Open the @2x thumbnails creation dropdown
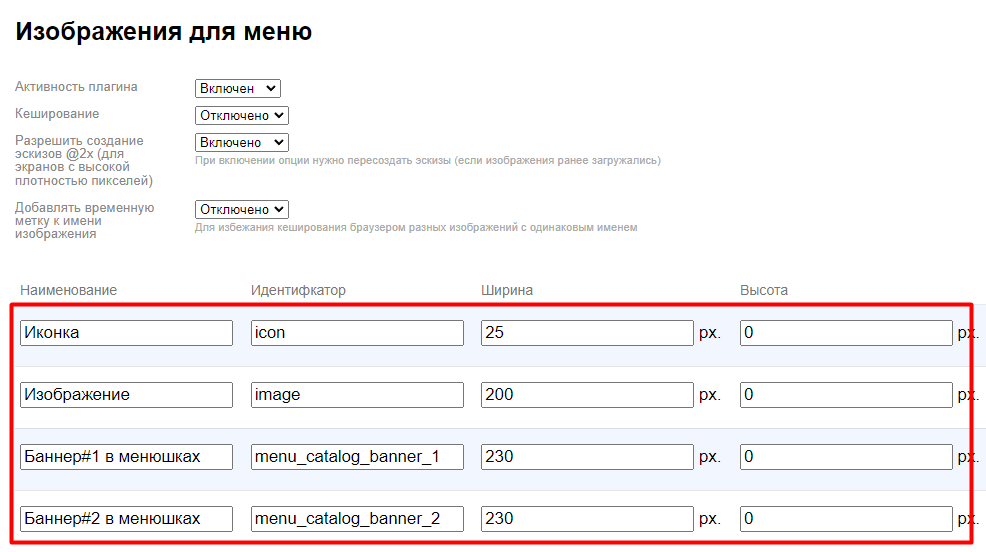The height and width of the screenshot is (552, 986). point(241,143)
